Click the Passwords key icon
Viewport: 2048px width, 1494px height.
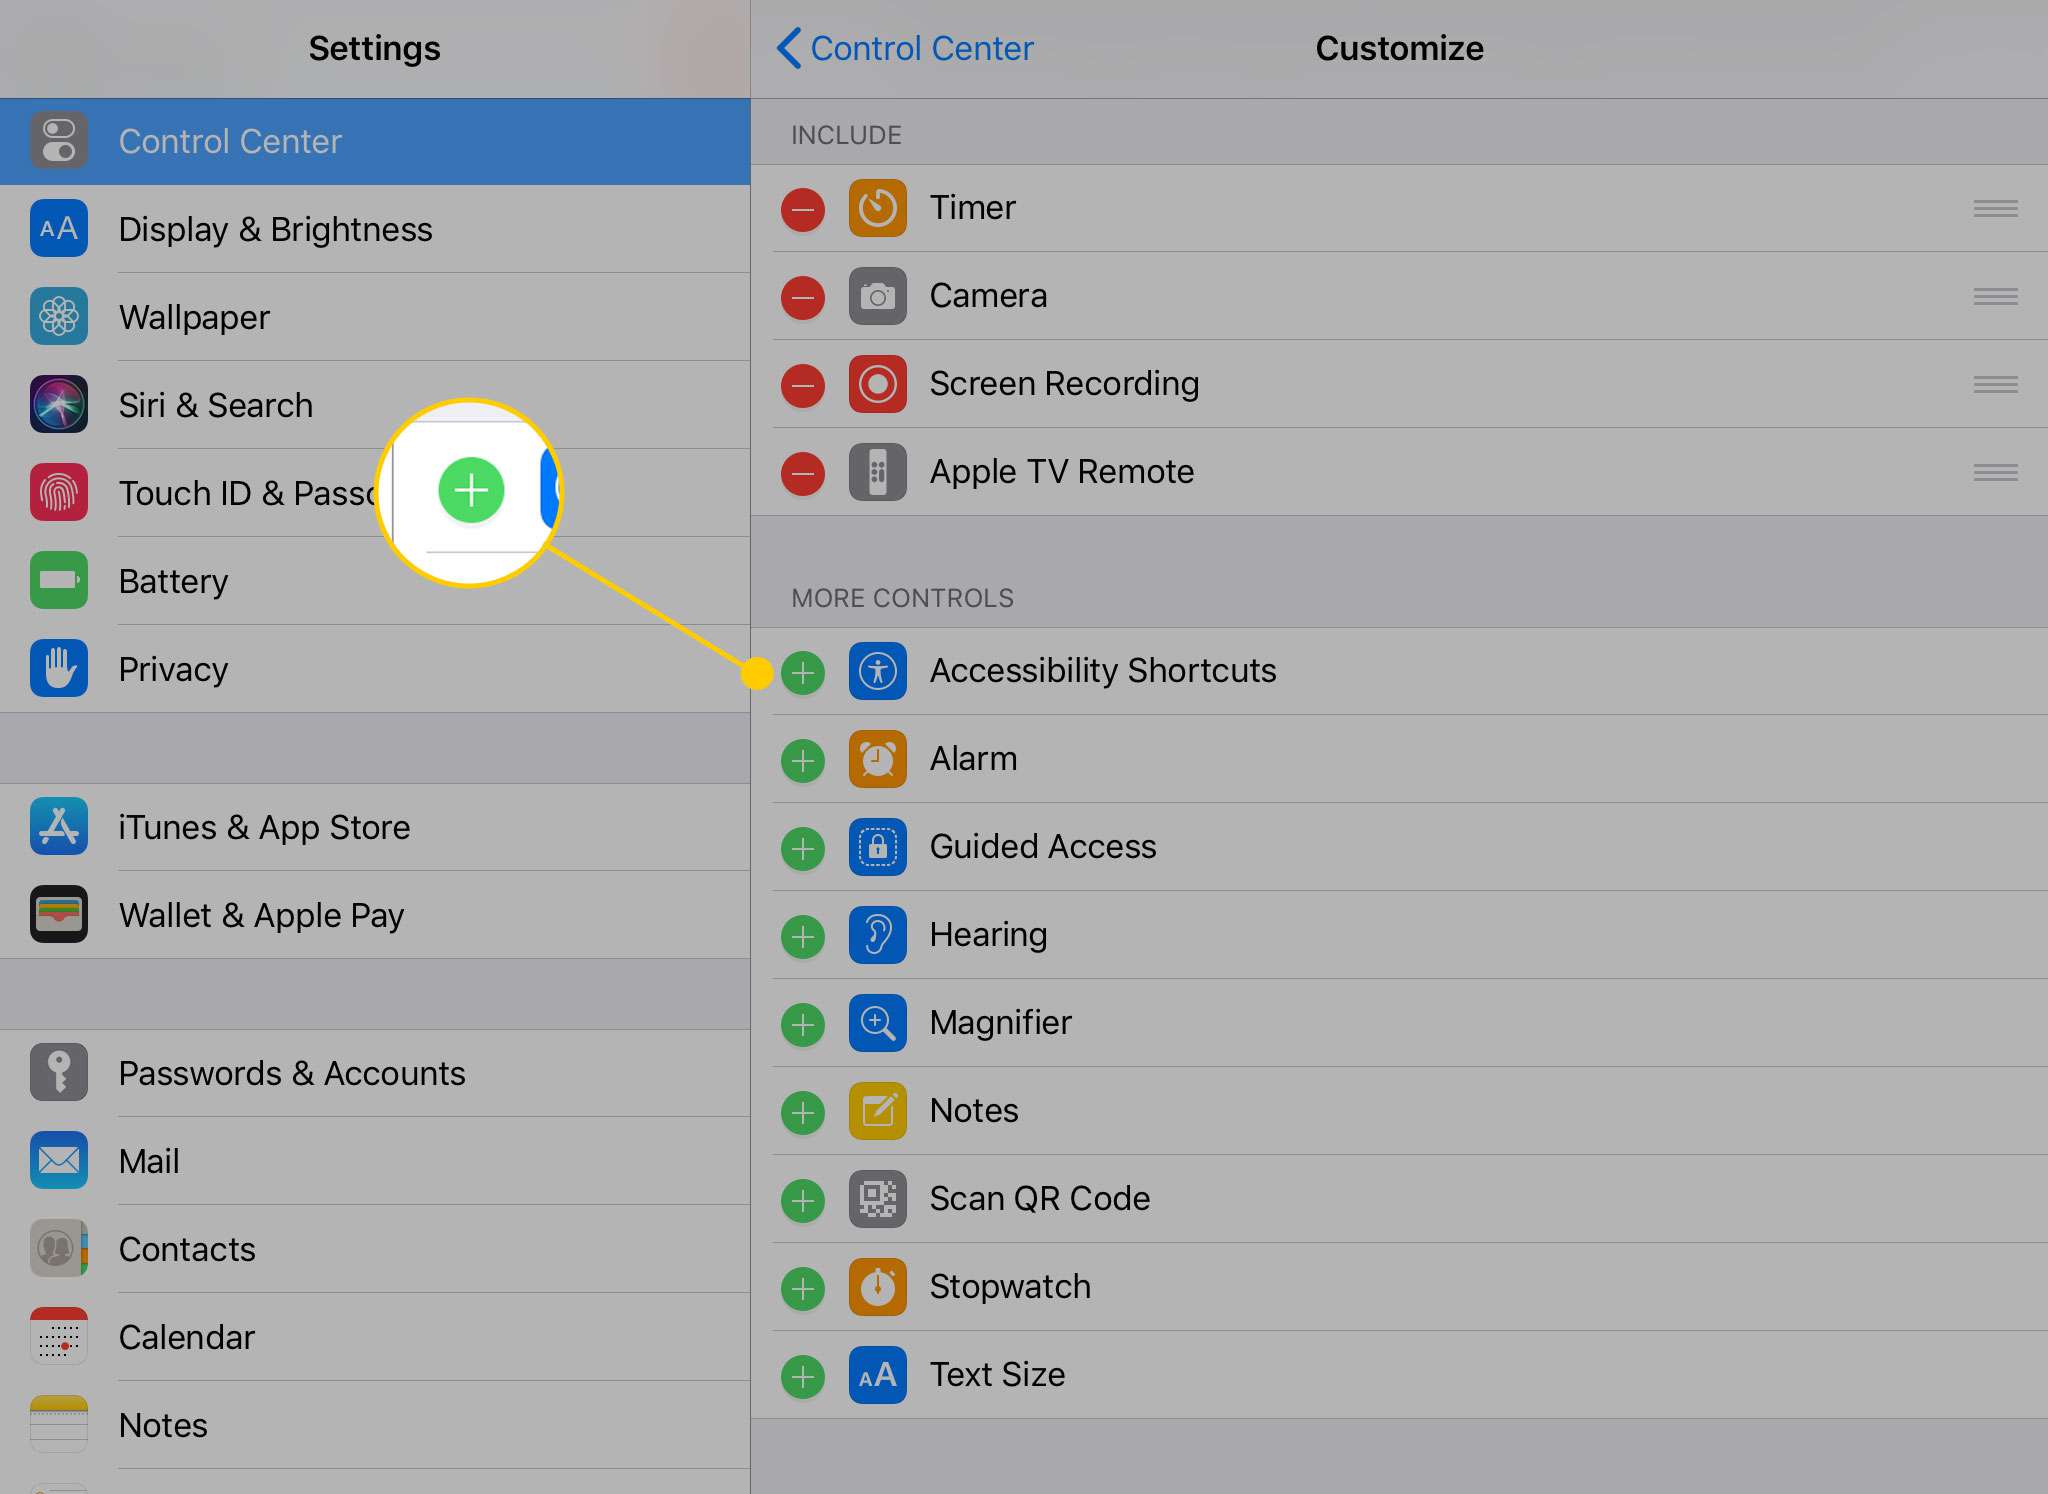point(59,1072)
